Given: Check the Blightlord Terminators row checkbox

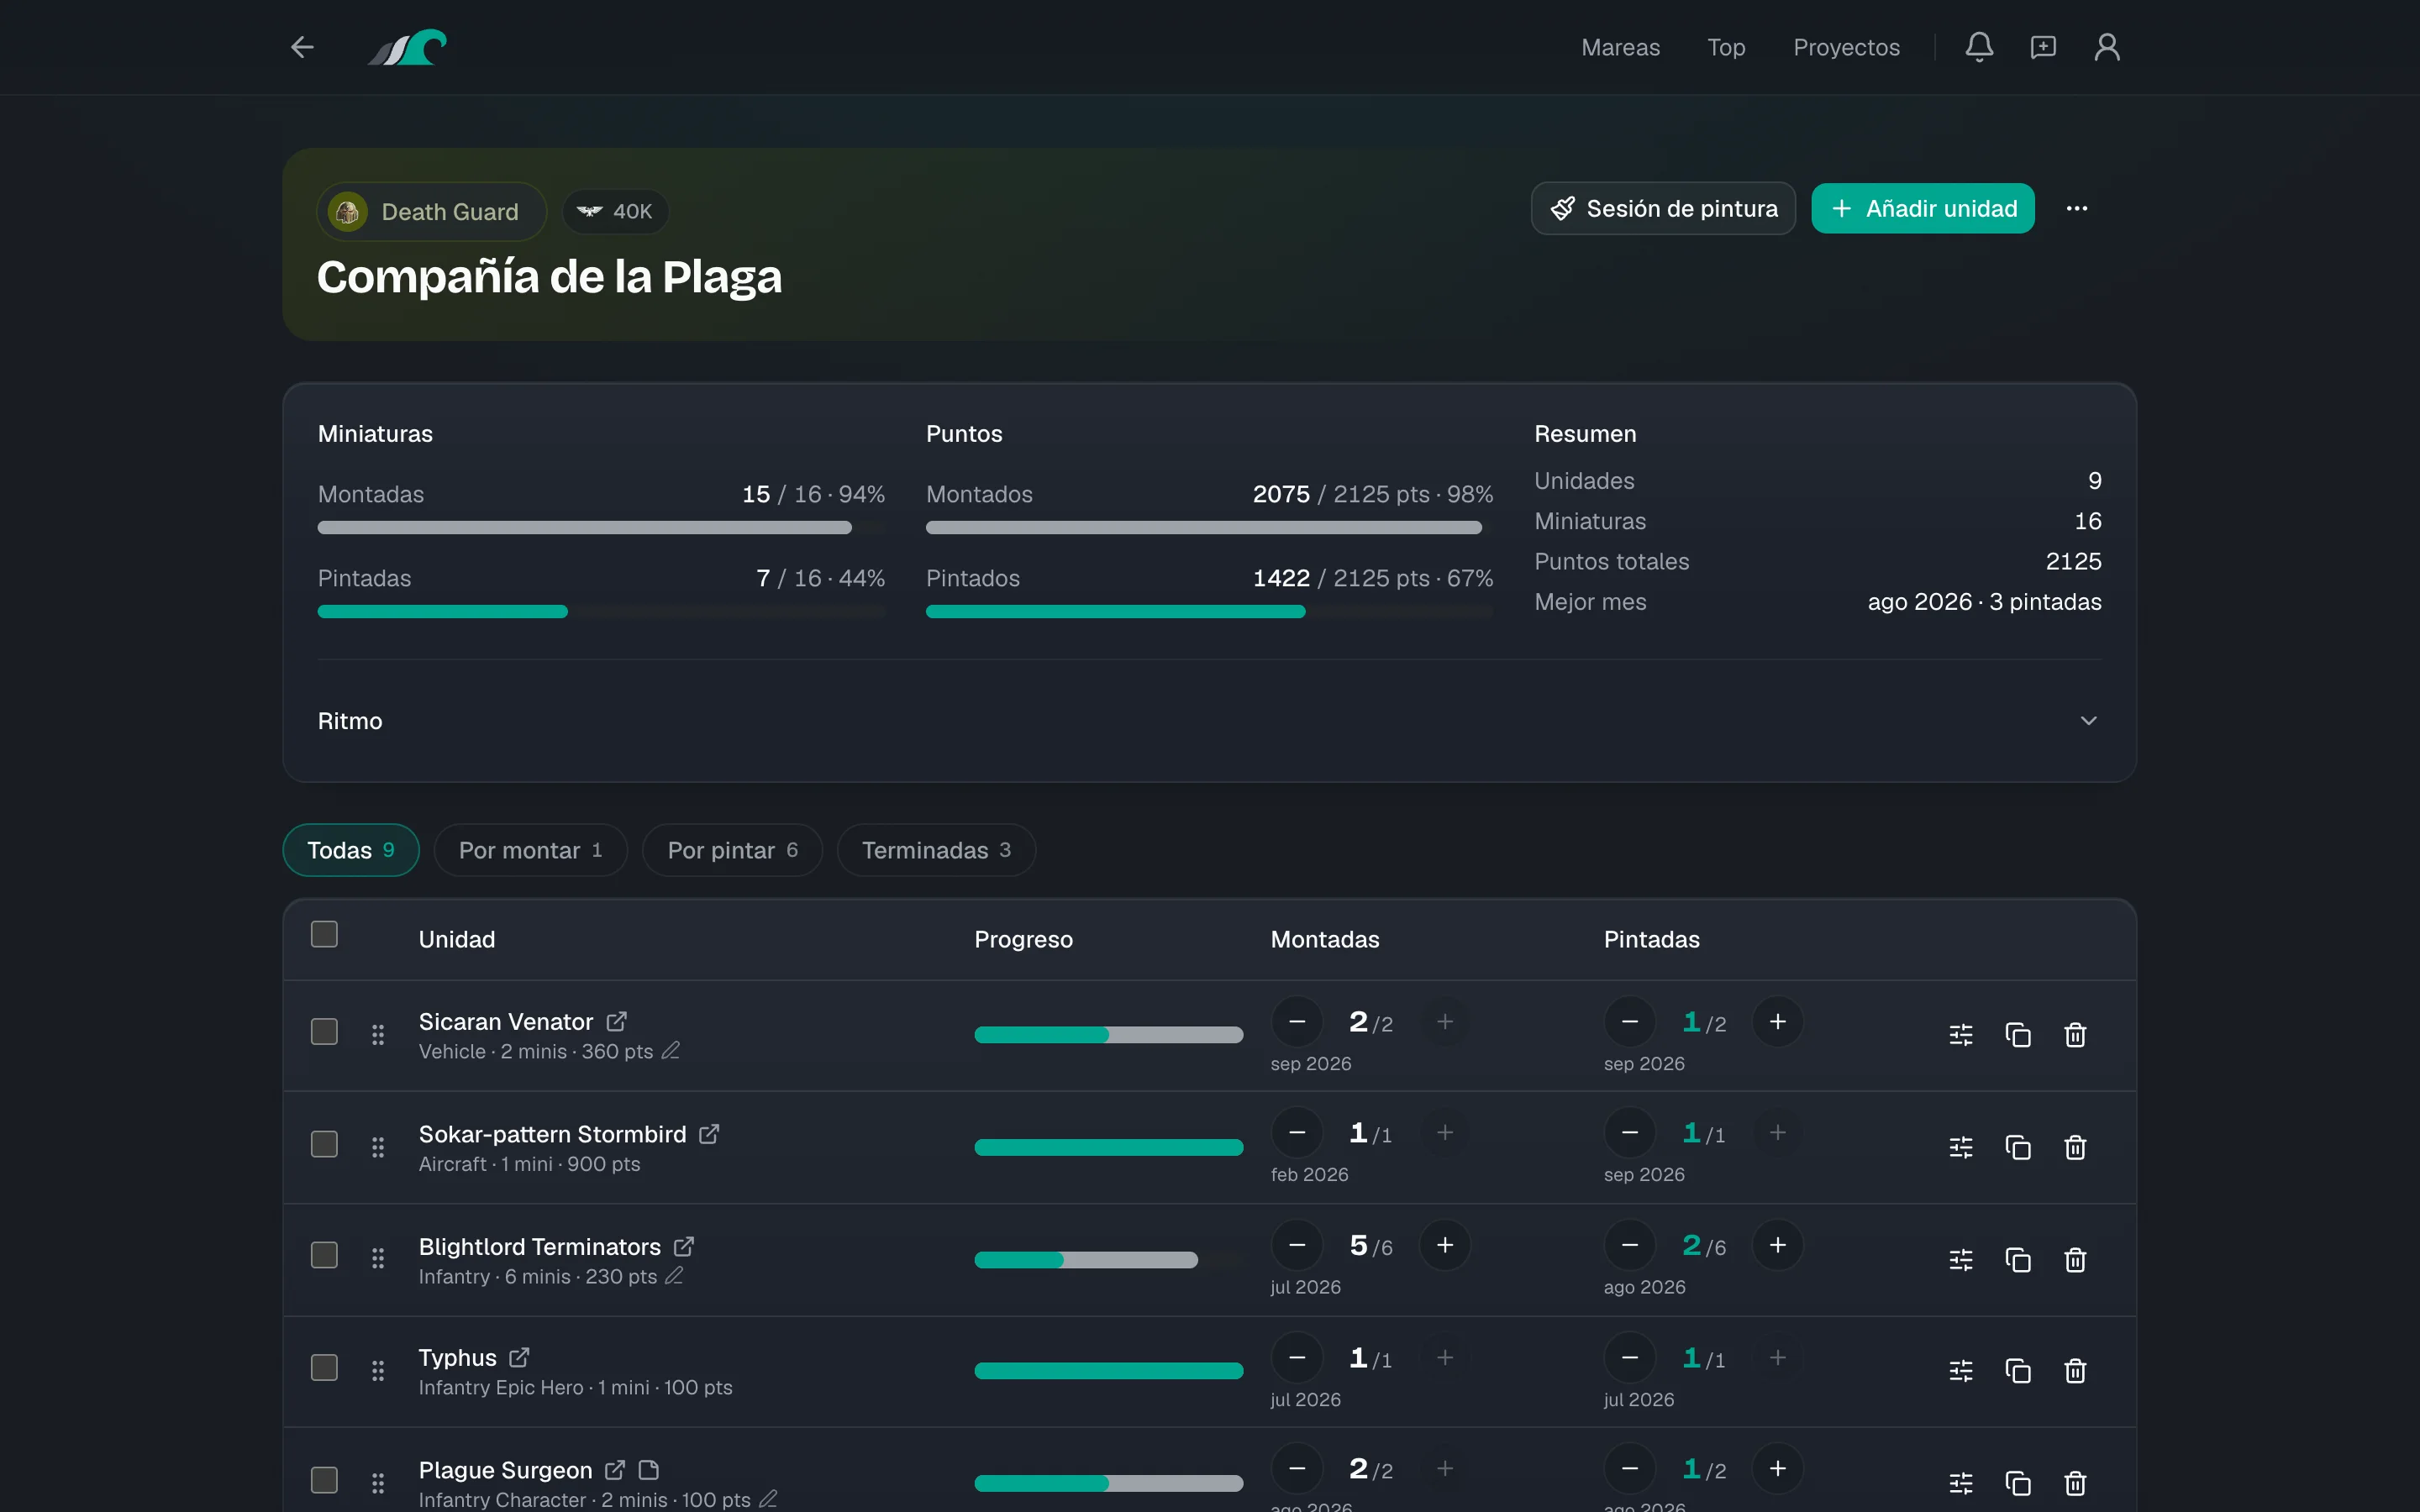Looking at the screenshot, I should (x=324, y=1255).
